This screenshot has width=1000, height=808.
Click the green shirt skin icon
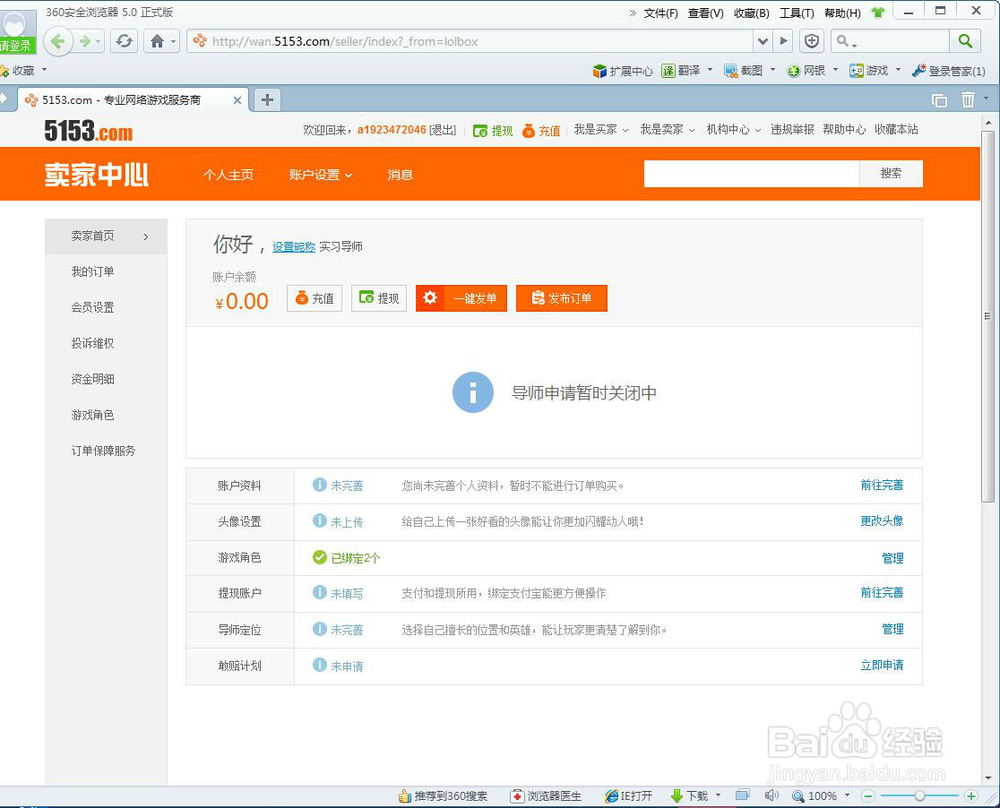878,12
